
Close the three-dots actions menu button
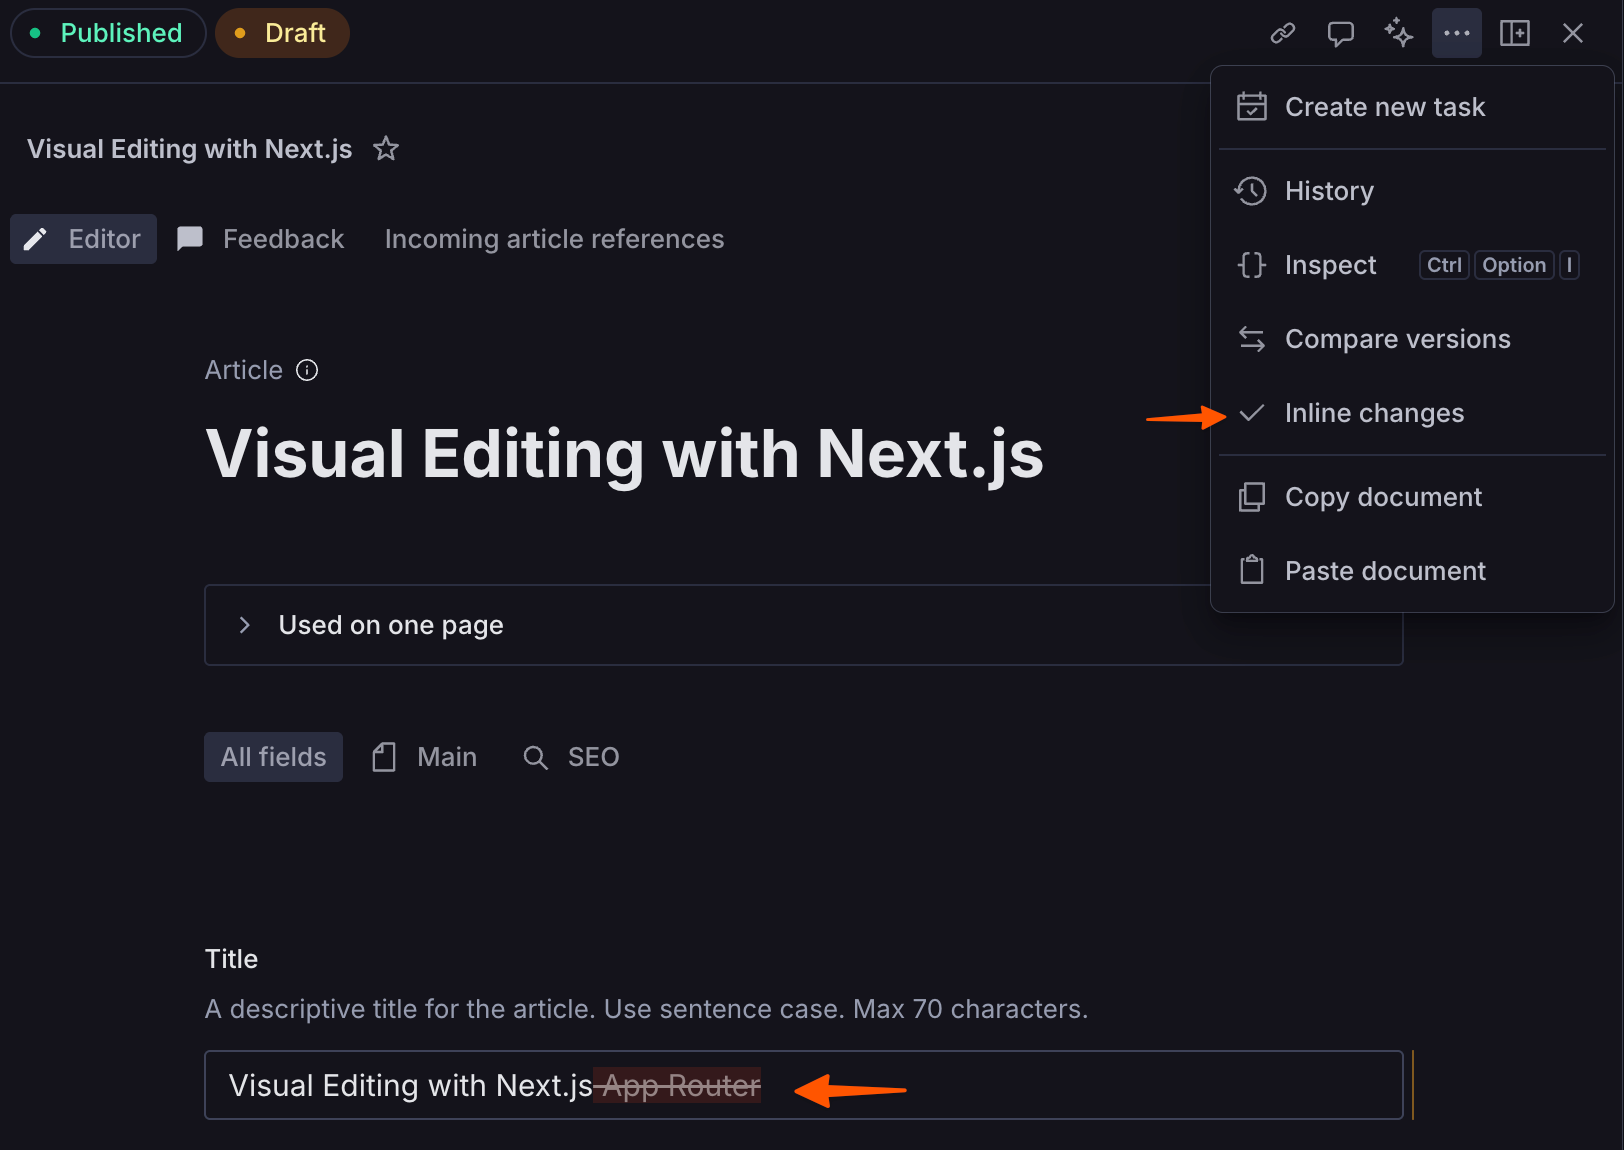click(x=1457, y=33)
